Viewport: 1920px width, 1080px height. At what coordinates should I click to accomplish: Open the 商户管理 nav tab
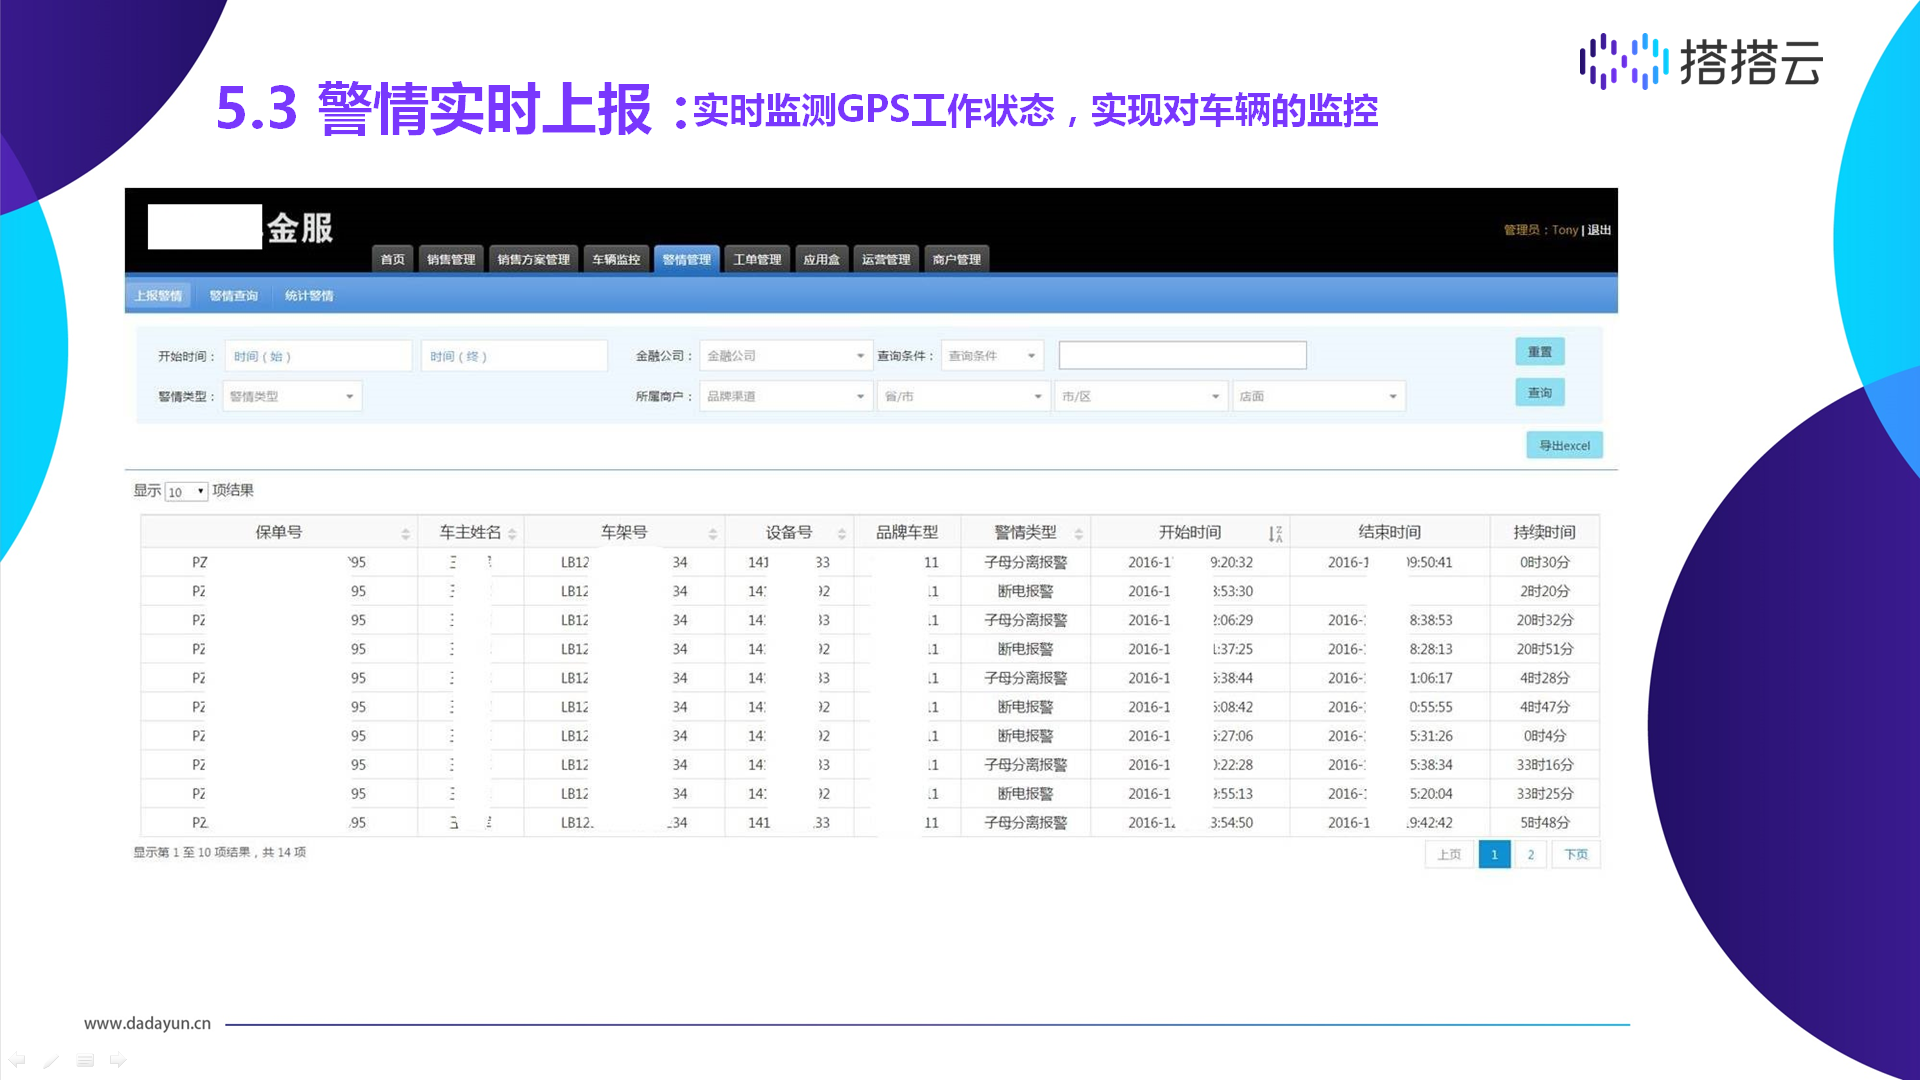click(956, 259)
